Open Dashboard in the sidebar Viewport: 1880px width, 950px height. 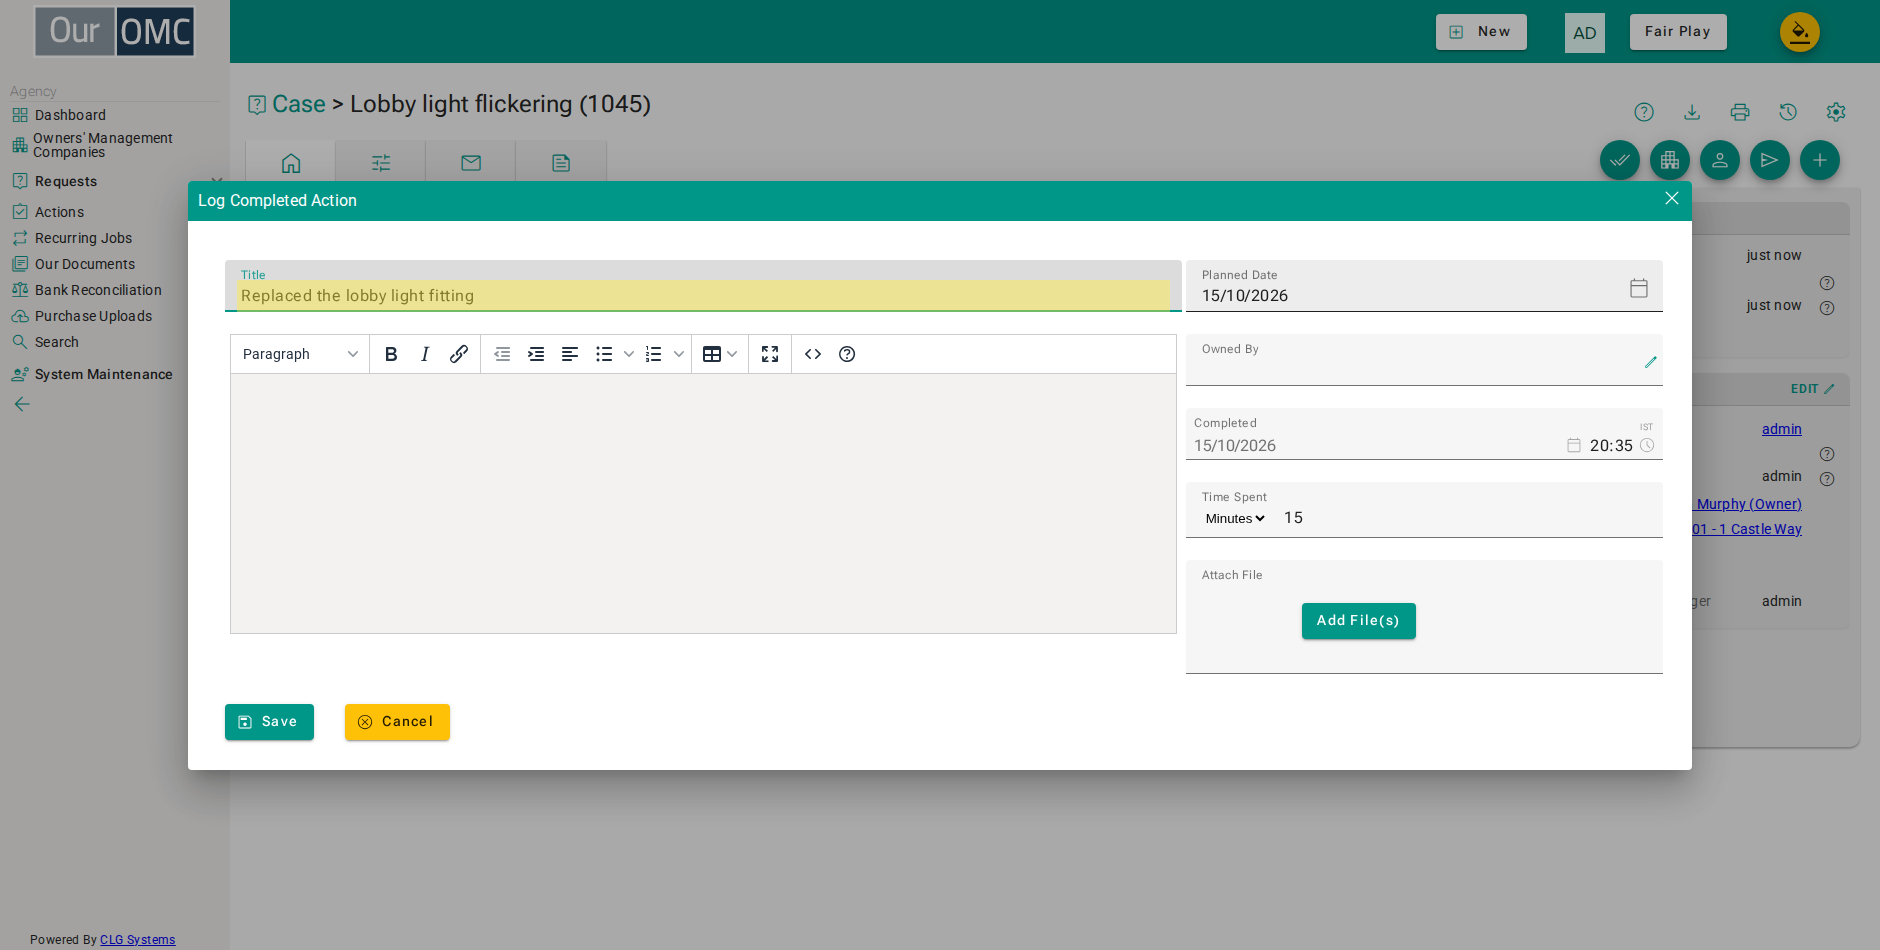click(x=70, y=115)
